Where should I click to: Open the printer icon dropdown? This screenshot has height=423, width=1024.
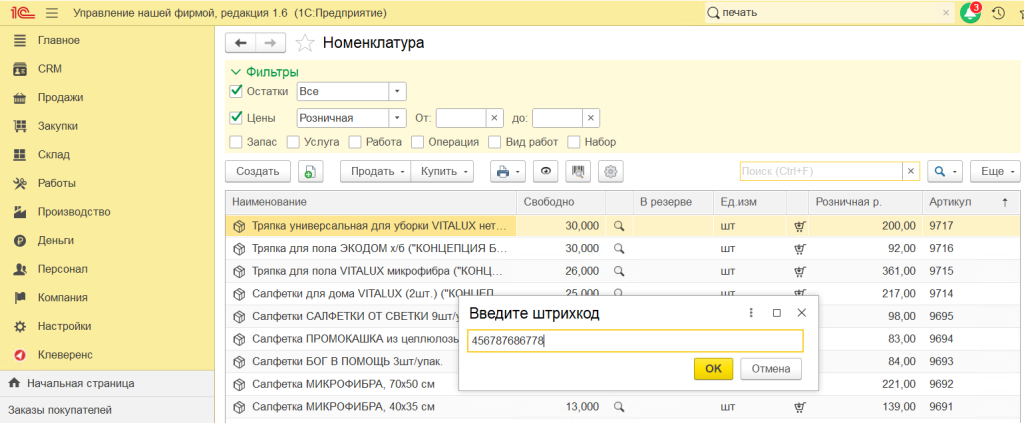(x=508, y=172)
